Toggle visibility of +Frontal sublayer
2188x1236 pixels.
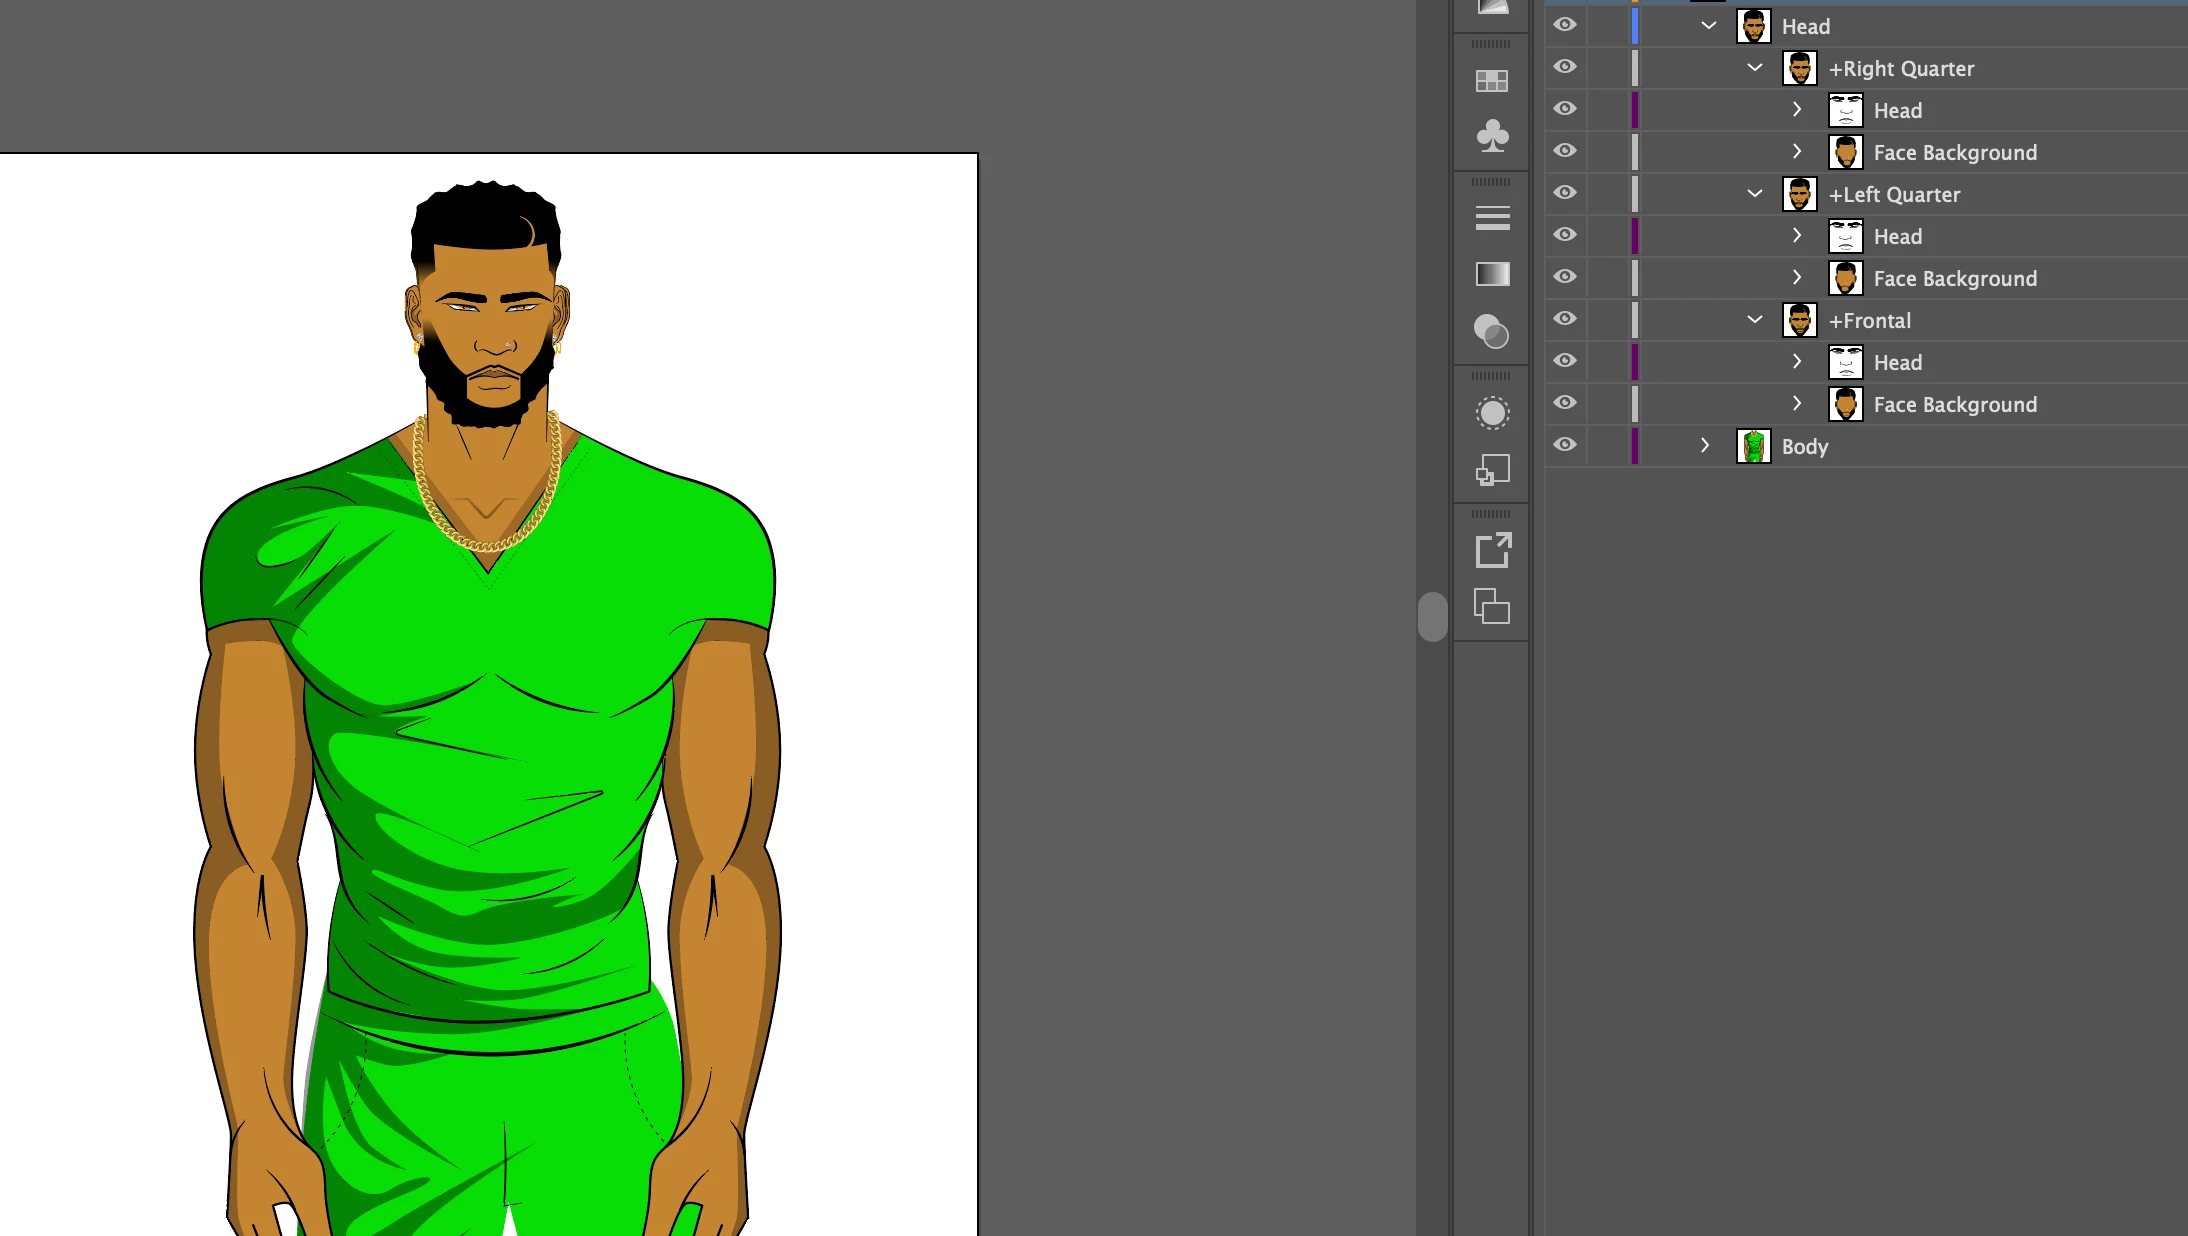tap(1565, 319)
